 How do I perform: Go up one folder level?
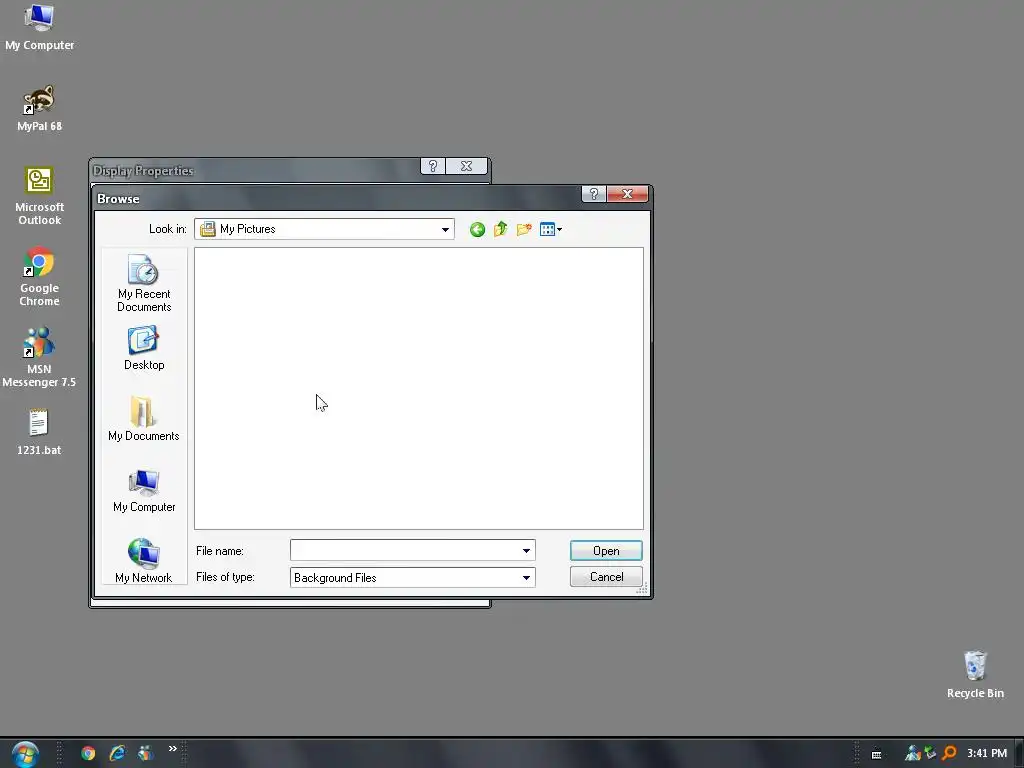[x=501, y=229]
